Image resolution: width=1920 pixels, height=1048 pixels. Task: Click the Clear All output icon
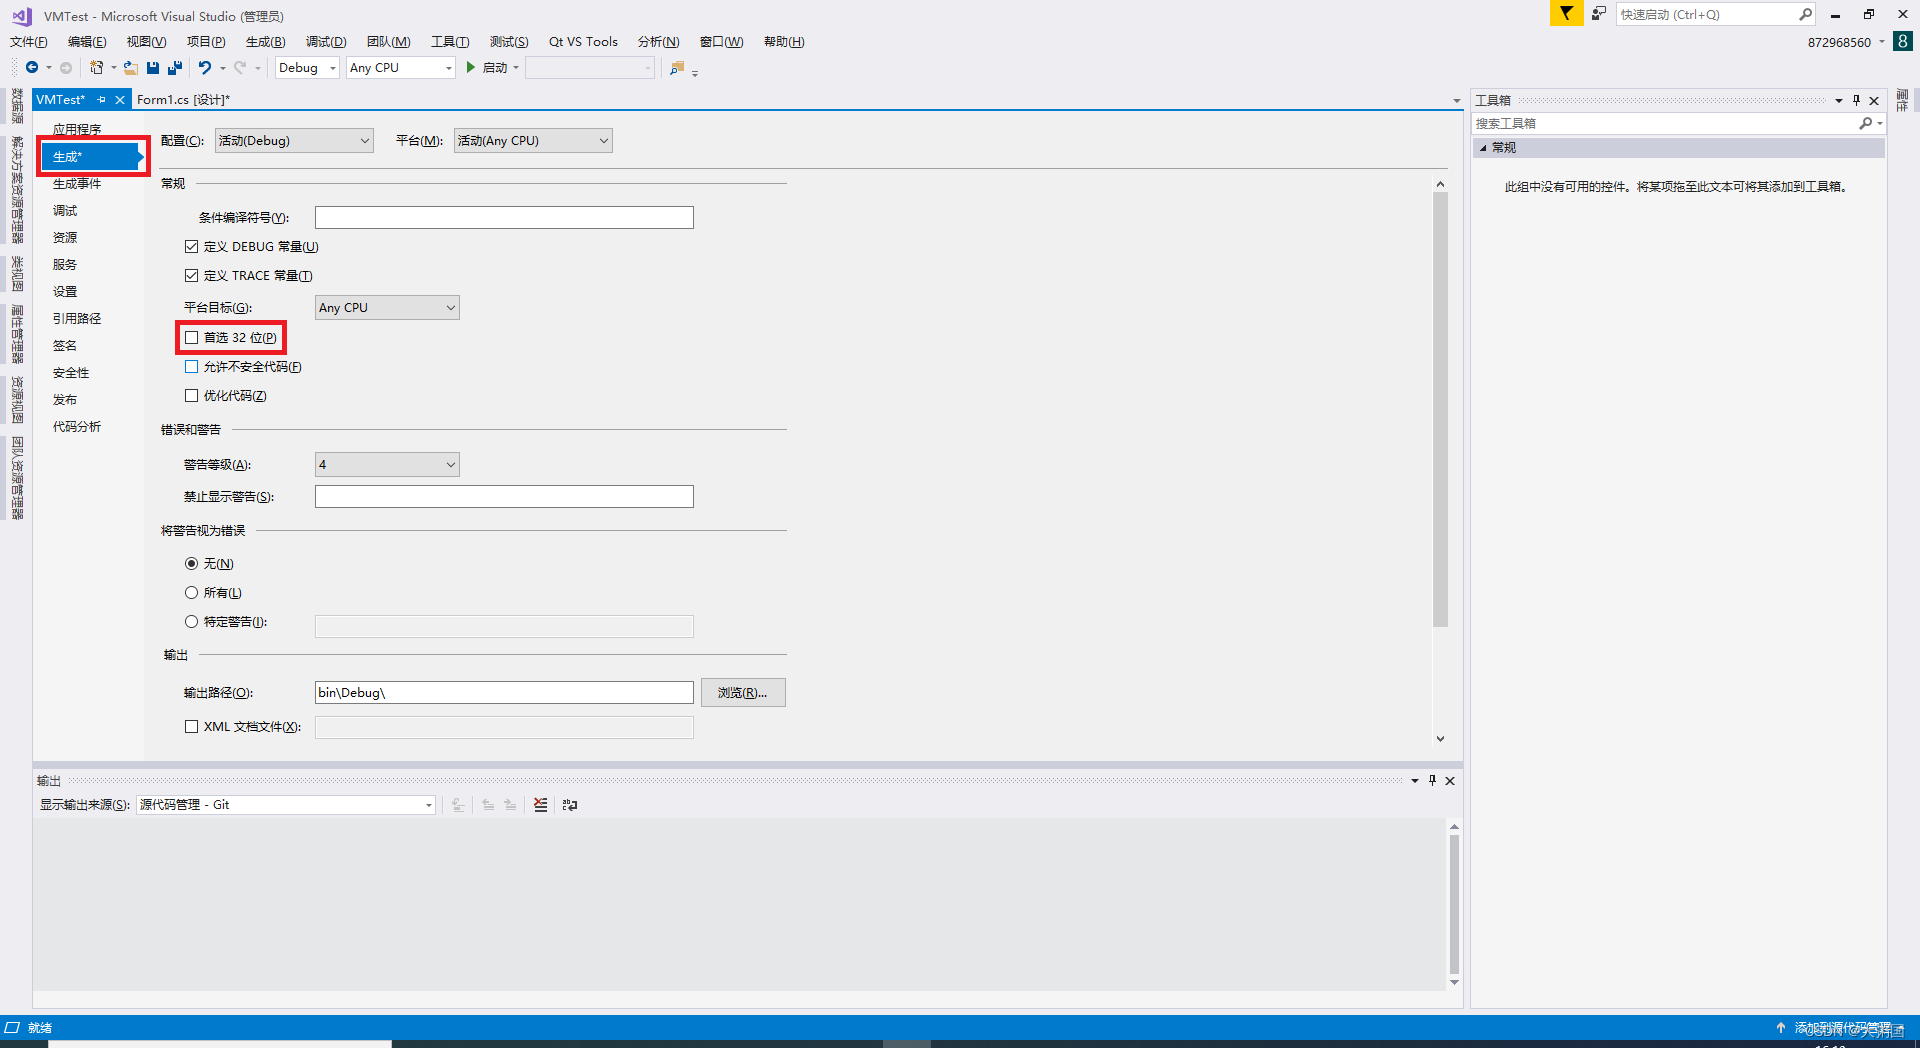point(540,804)
